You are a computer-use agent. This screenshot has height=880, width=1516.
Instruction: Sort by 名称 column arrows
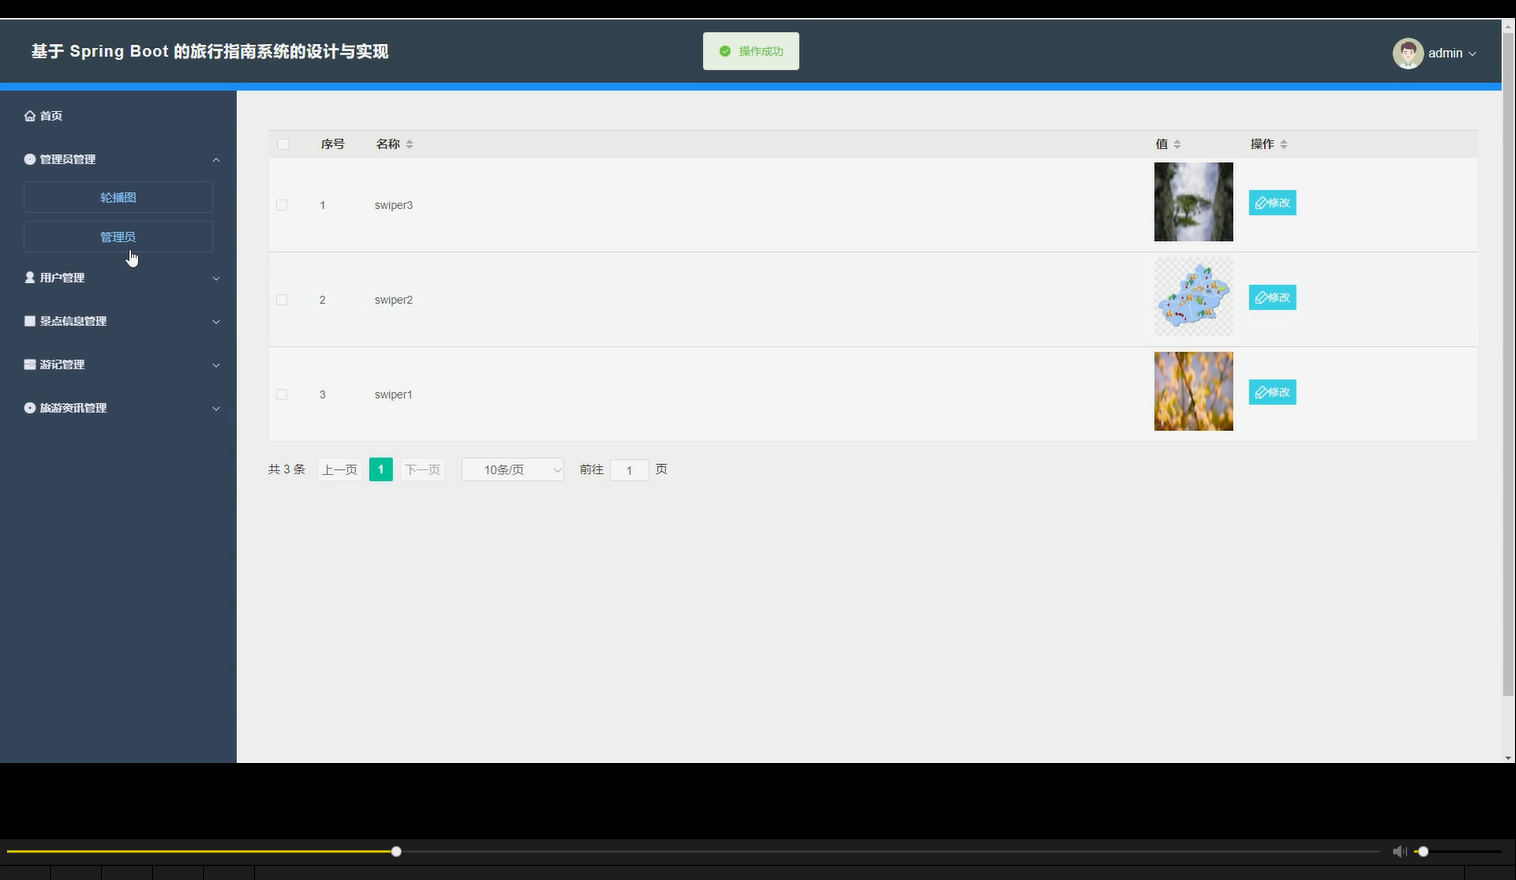(409, 144)
